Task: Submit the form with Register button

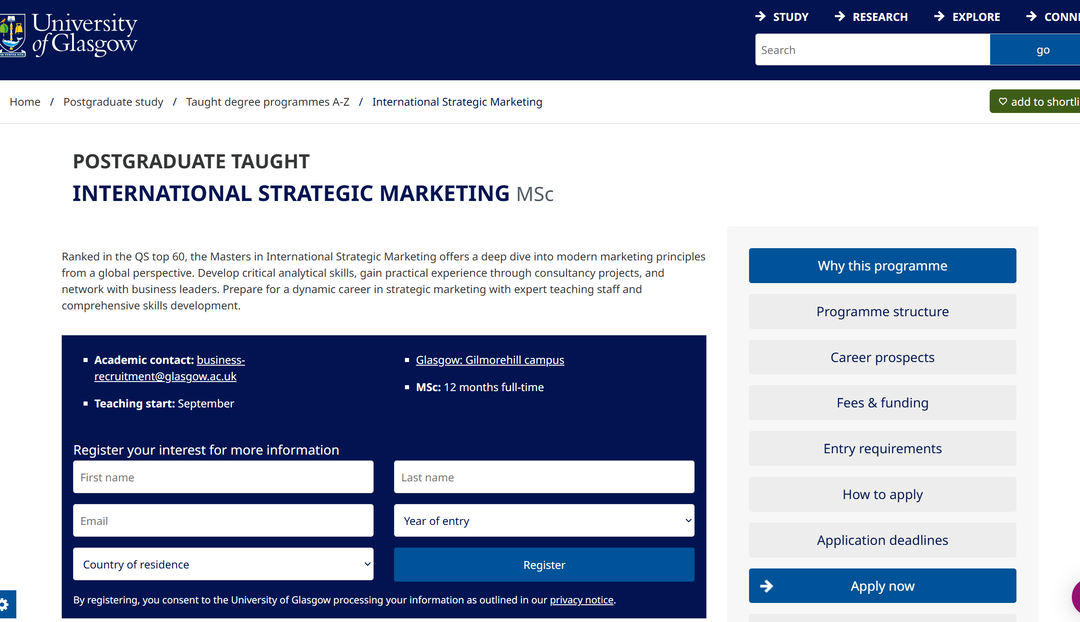Action: pyautogui.click(x=544, y=565)
